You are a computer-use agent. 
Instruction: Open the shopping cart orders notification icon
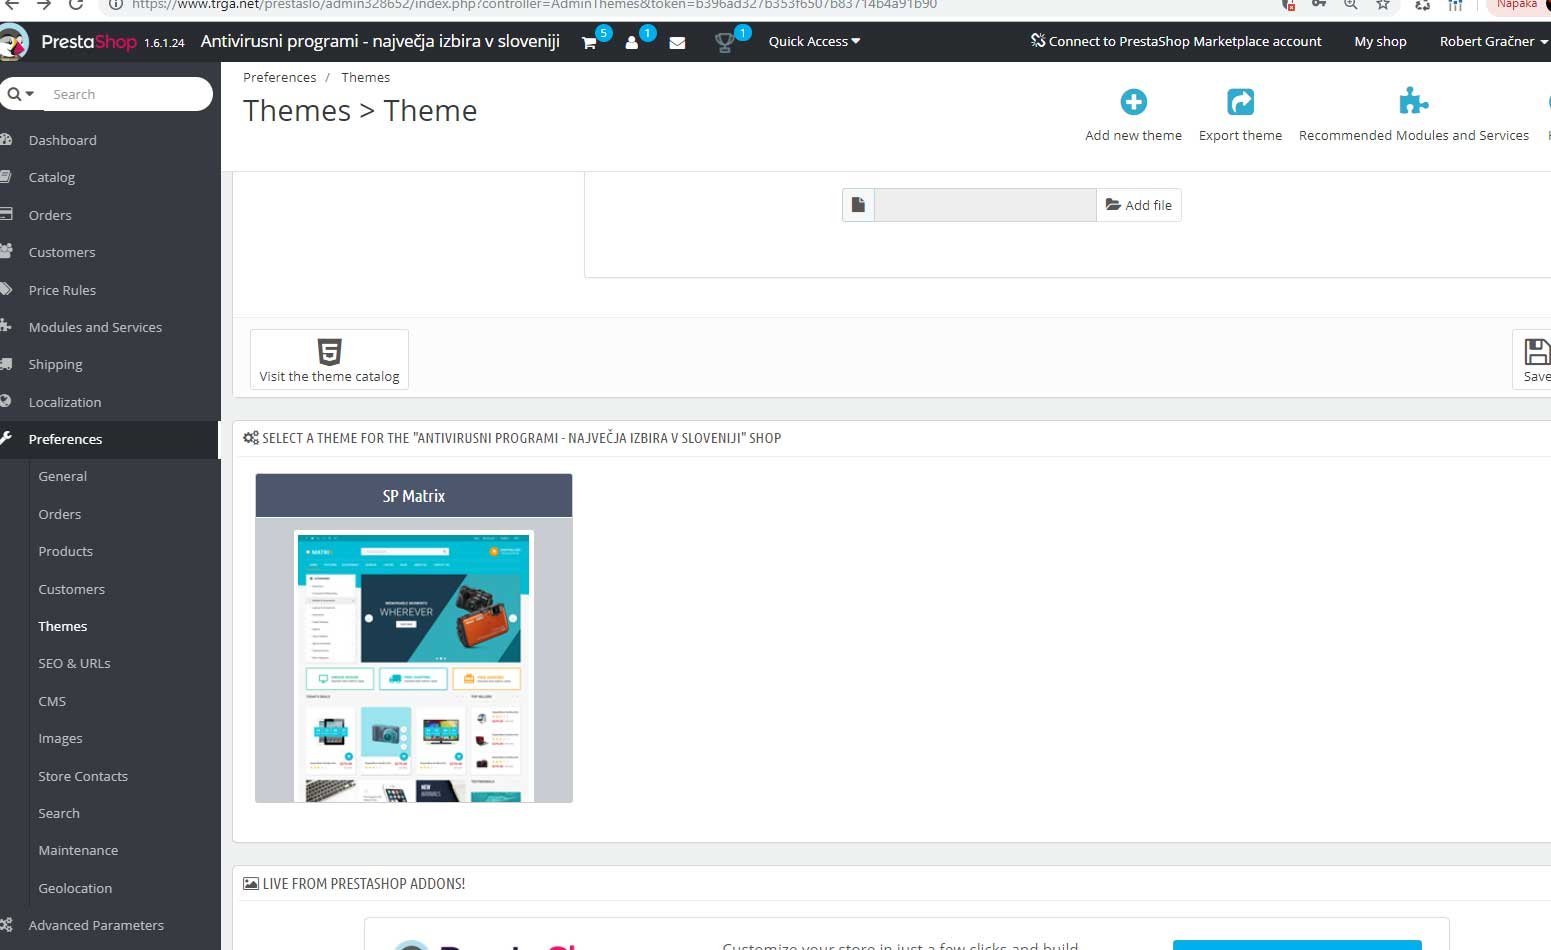pyautogui.click(x=589, y=42)
